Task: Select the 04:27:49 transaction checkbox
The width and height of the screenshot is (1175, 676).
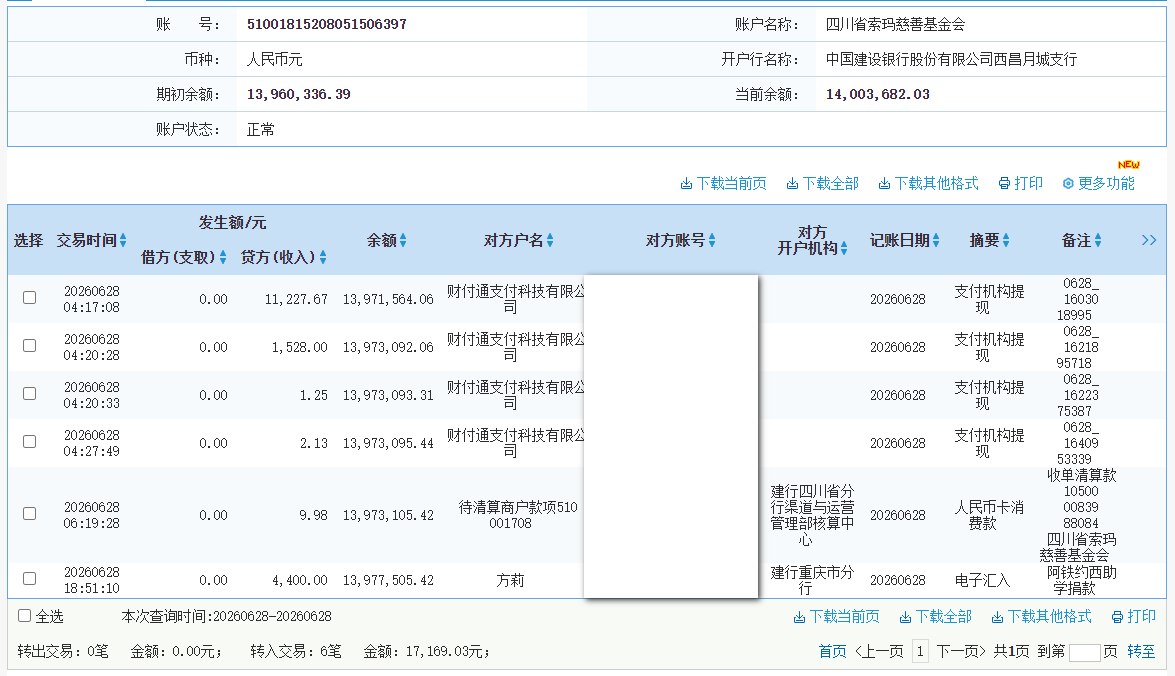Action: [29, 441]
